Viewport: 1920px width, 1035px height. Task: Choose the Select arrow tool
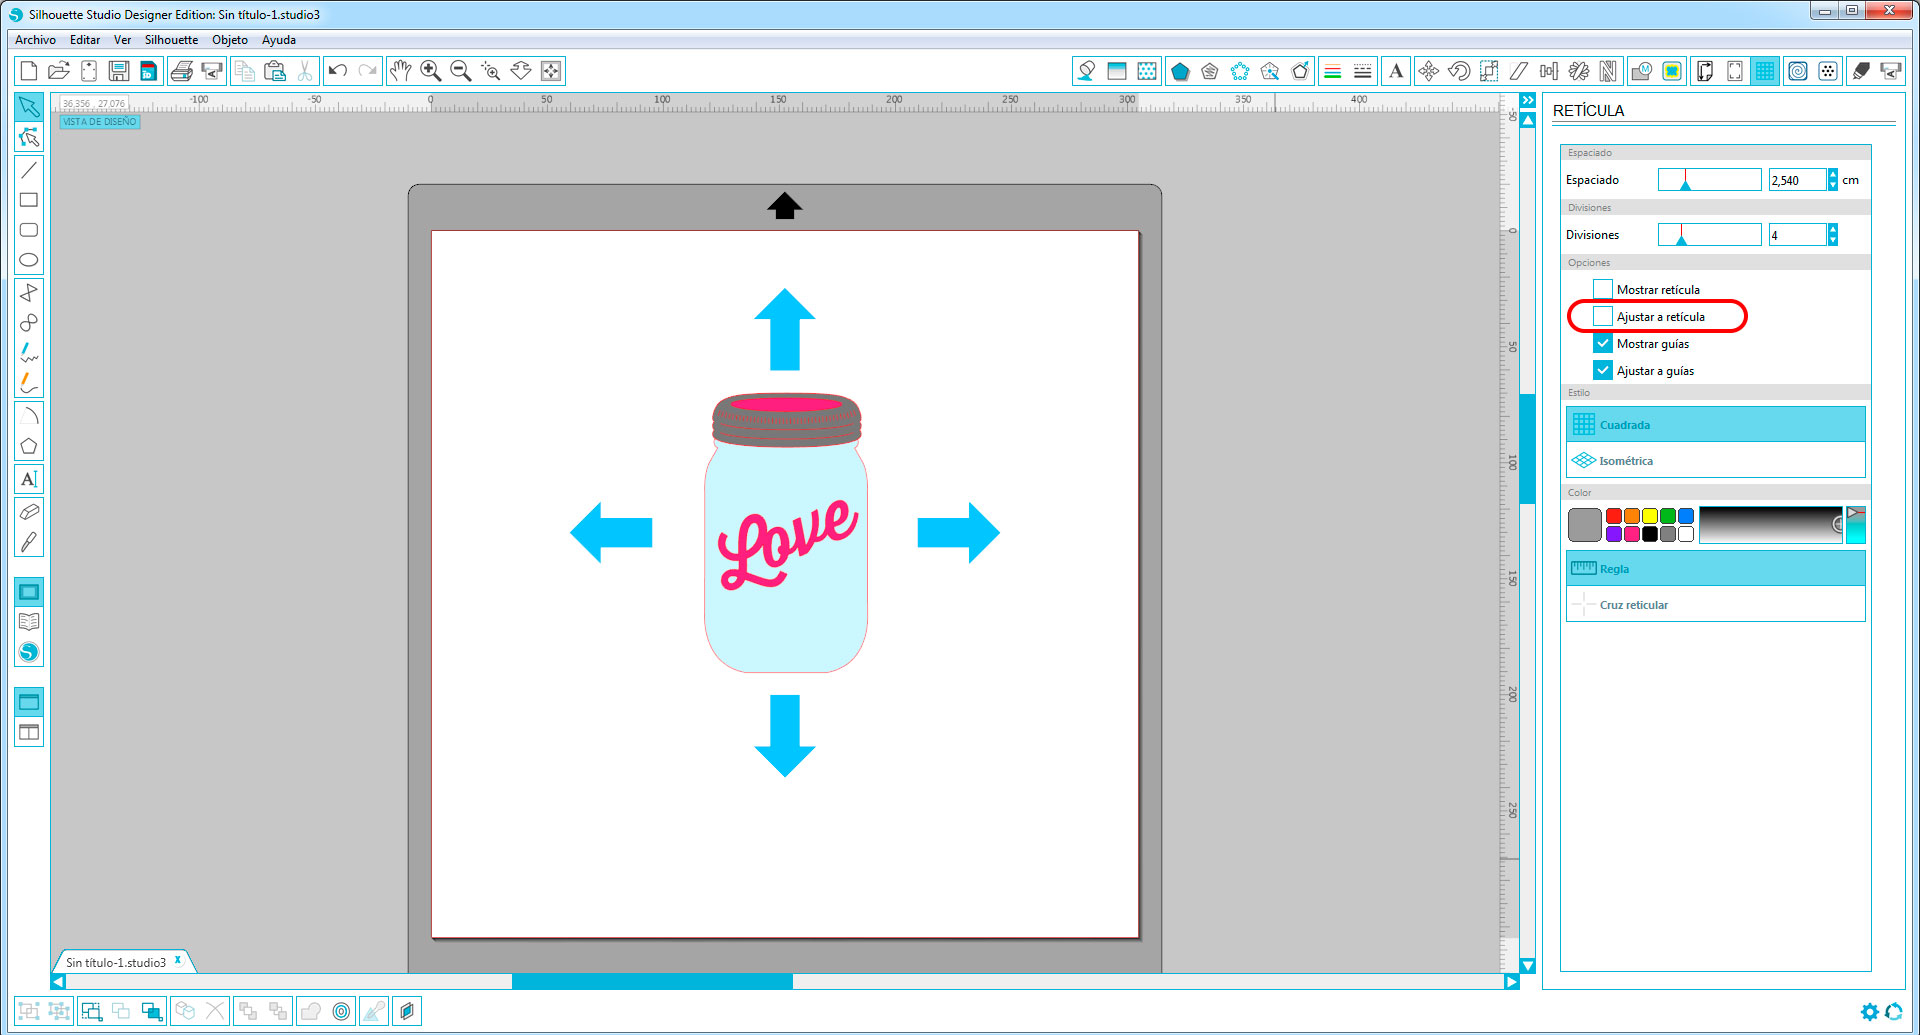29,107
